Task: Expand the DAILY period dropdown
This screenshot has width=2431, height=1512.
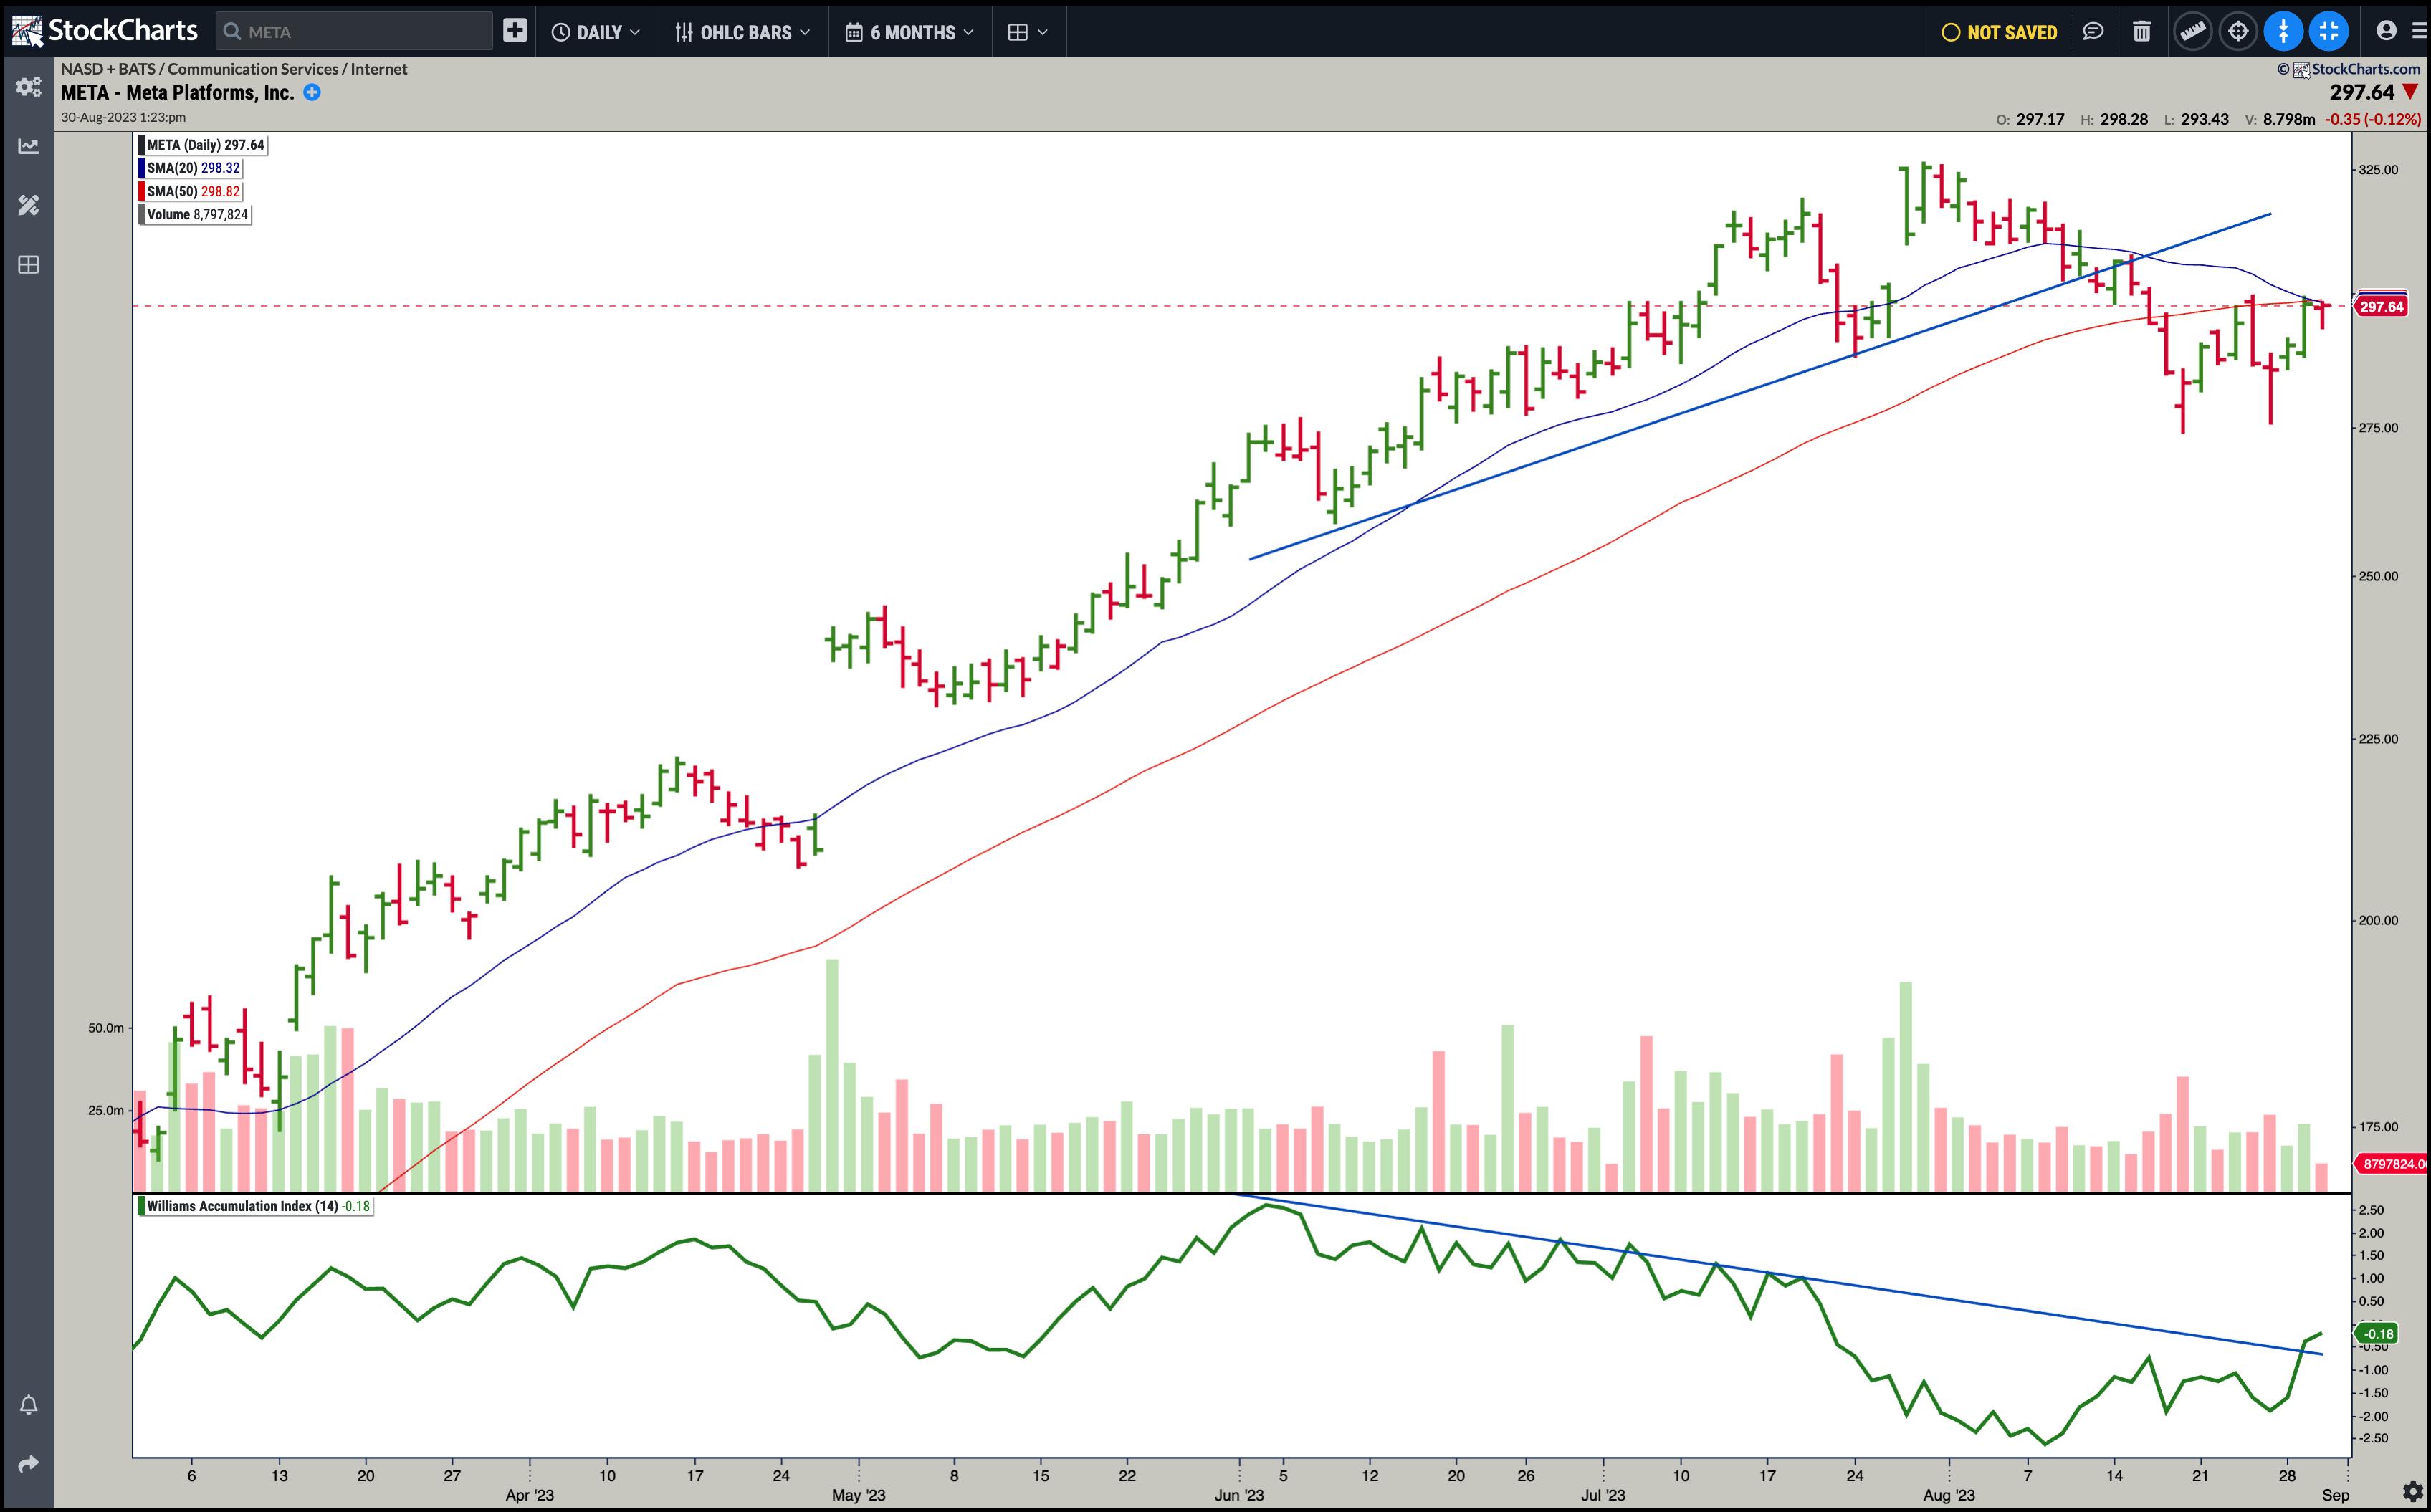Action: [596, 32]
